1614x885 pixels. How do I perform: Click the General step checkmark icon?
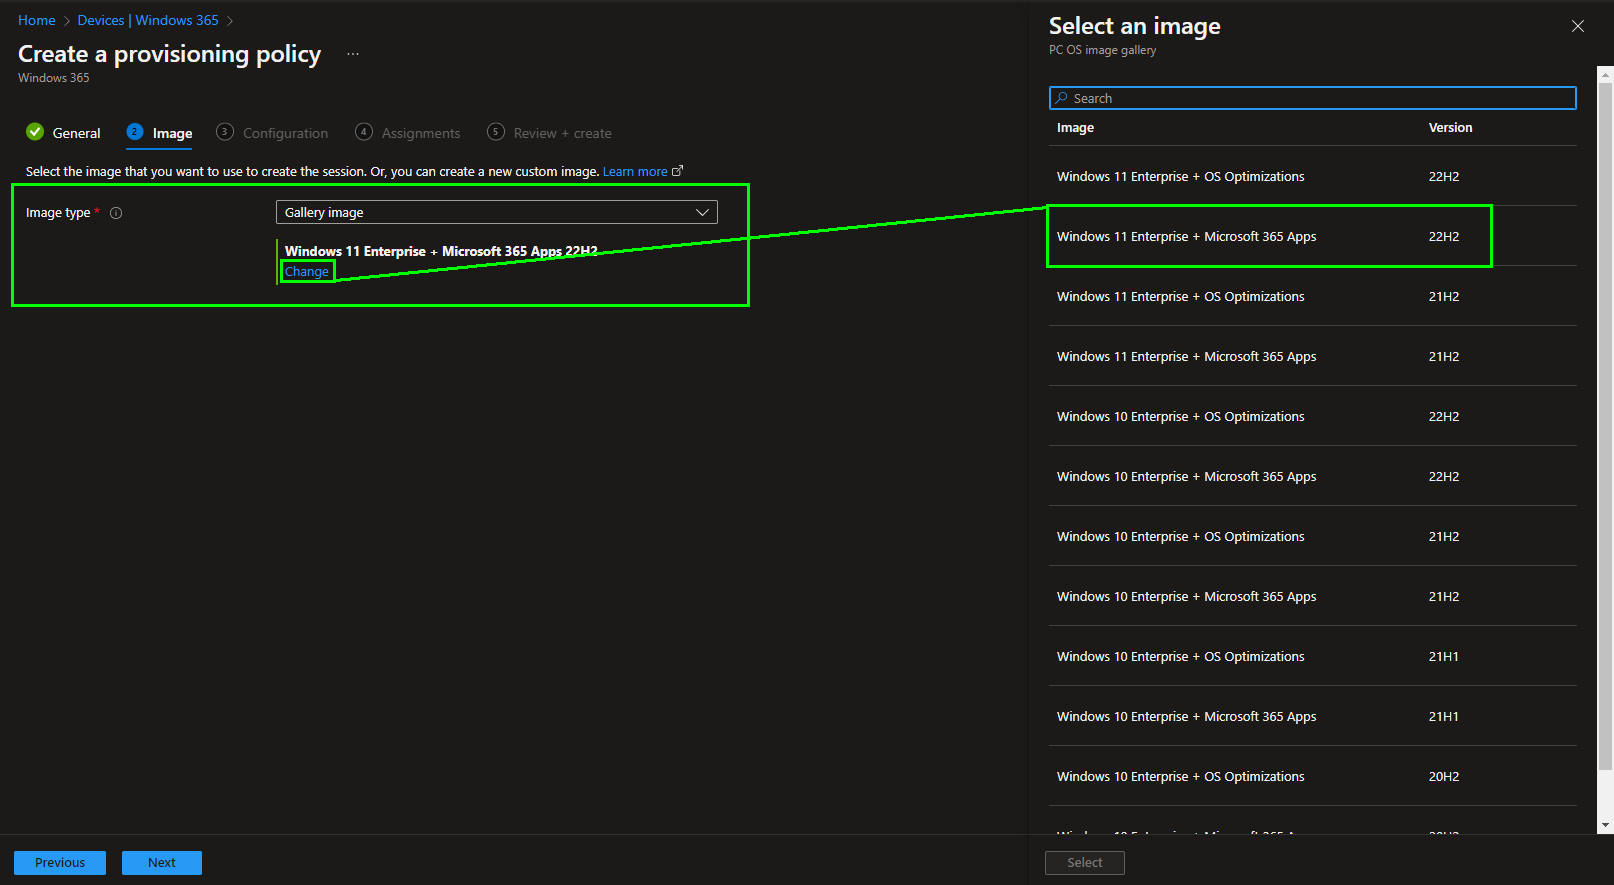click(35, 132)
